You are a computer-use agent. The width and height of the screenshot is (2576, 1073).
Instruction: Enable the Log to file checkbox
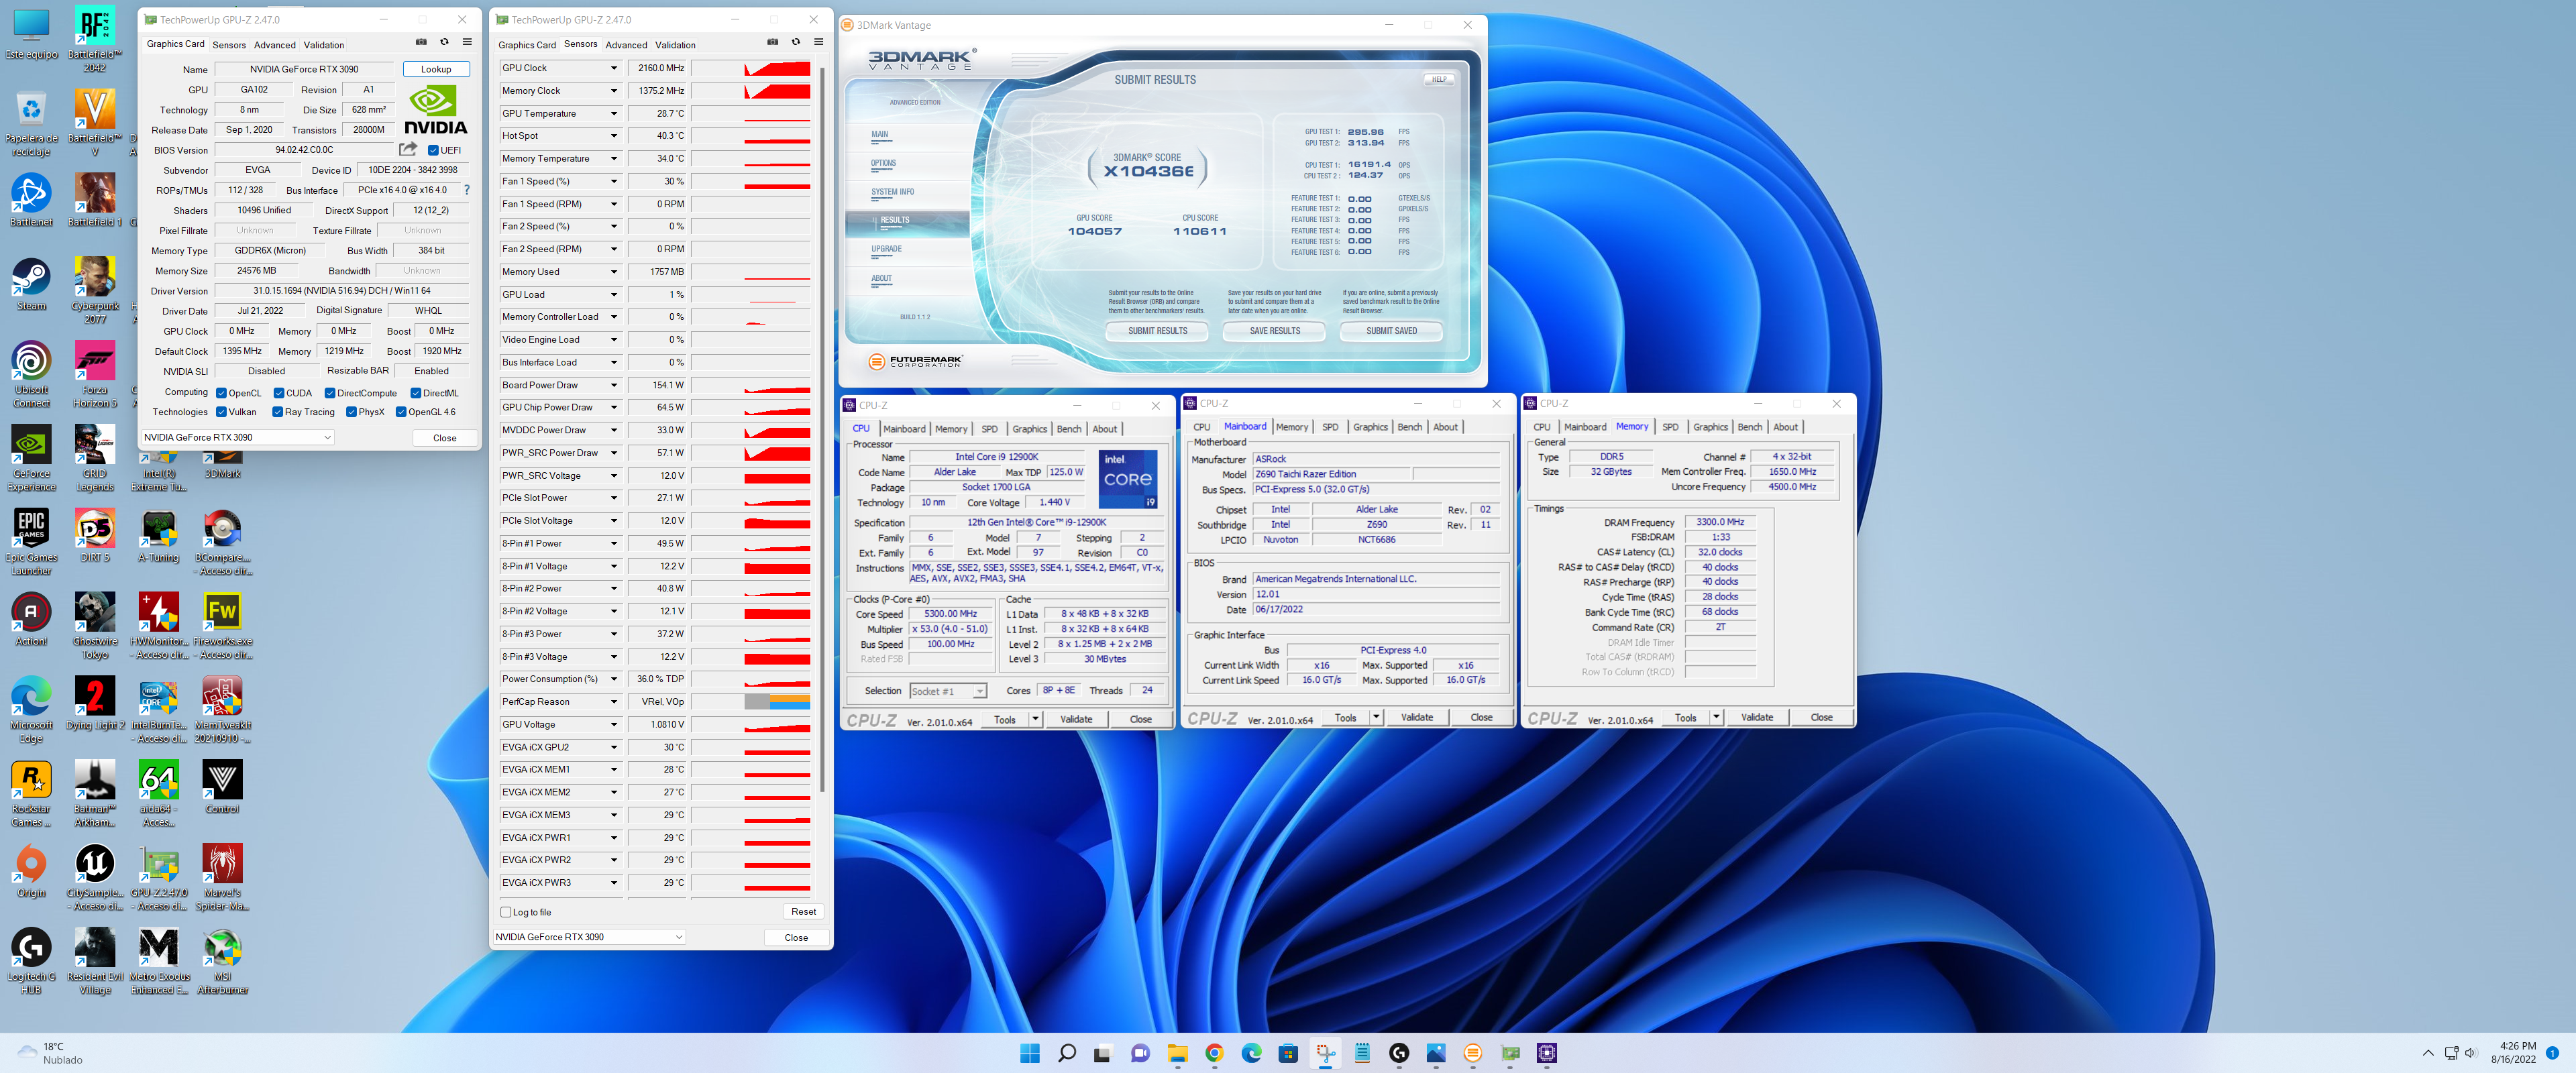pyautogui.click(x=506, y=912)
